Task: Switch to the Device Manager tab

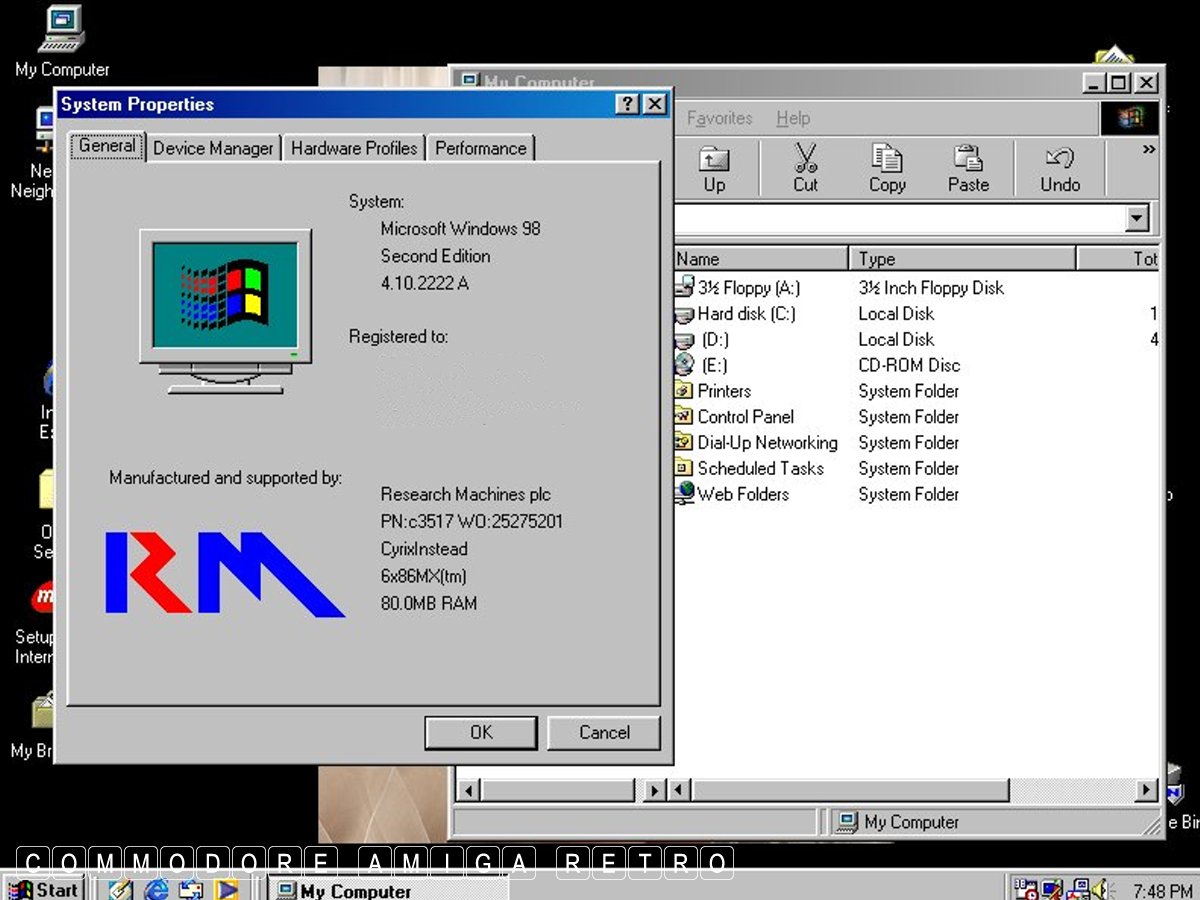Action: click(213, 148)
